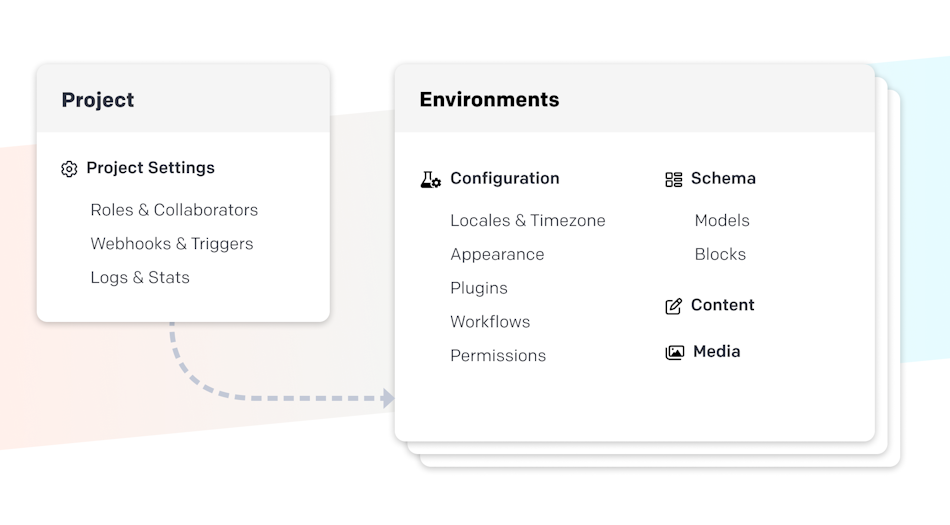Select Blocks under Schema

[x=720, y=254]
